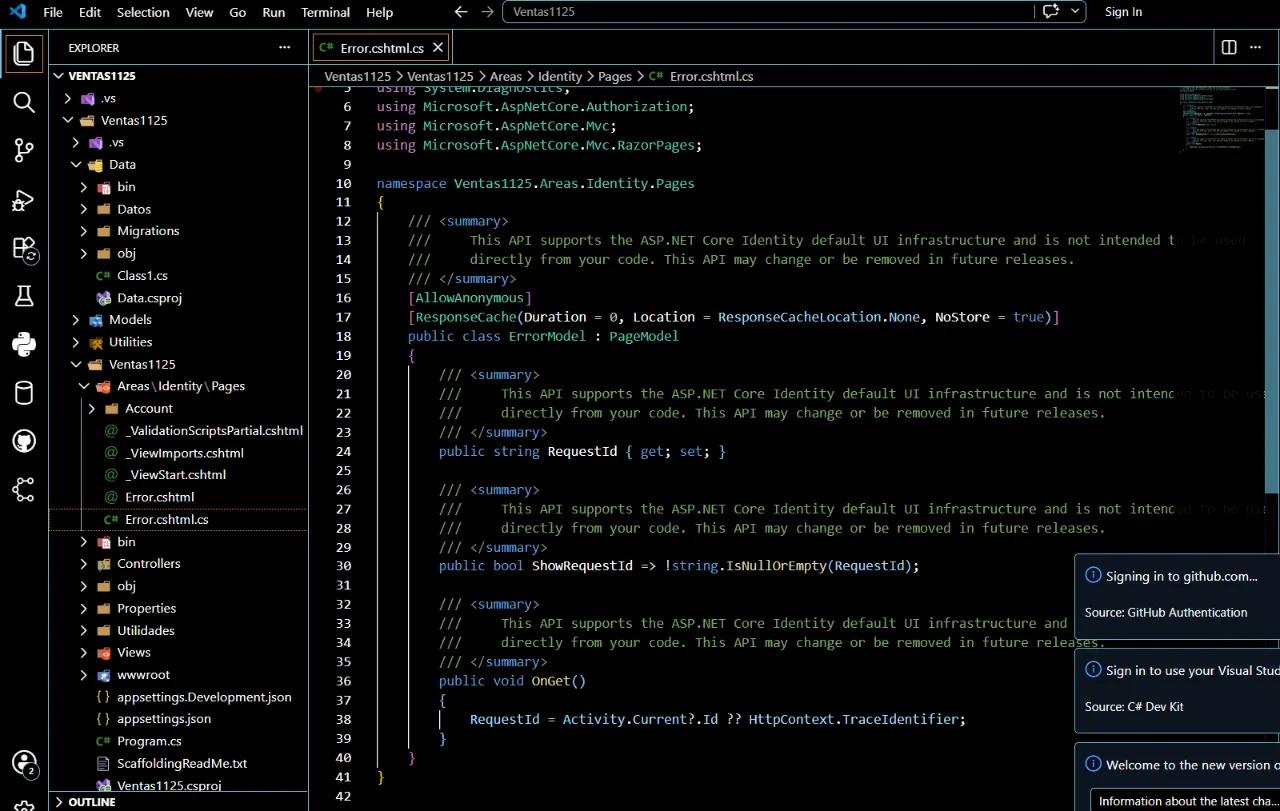Go back with the left arrow
Screen dimensions: 1280x811
tap(460, 12)
